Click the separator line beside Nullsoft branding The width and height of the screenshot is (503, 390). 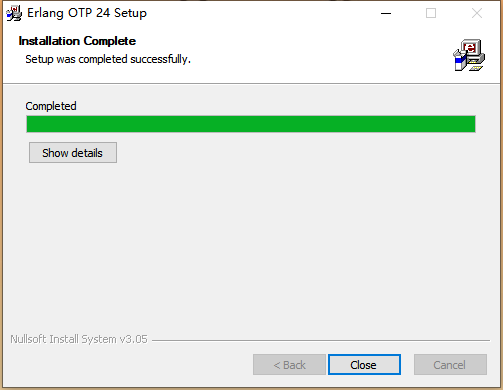coord(321,340)
